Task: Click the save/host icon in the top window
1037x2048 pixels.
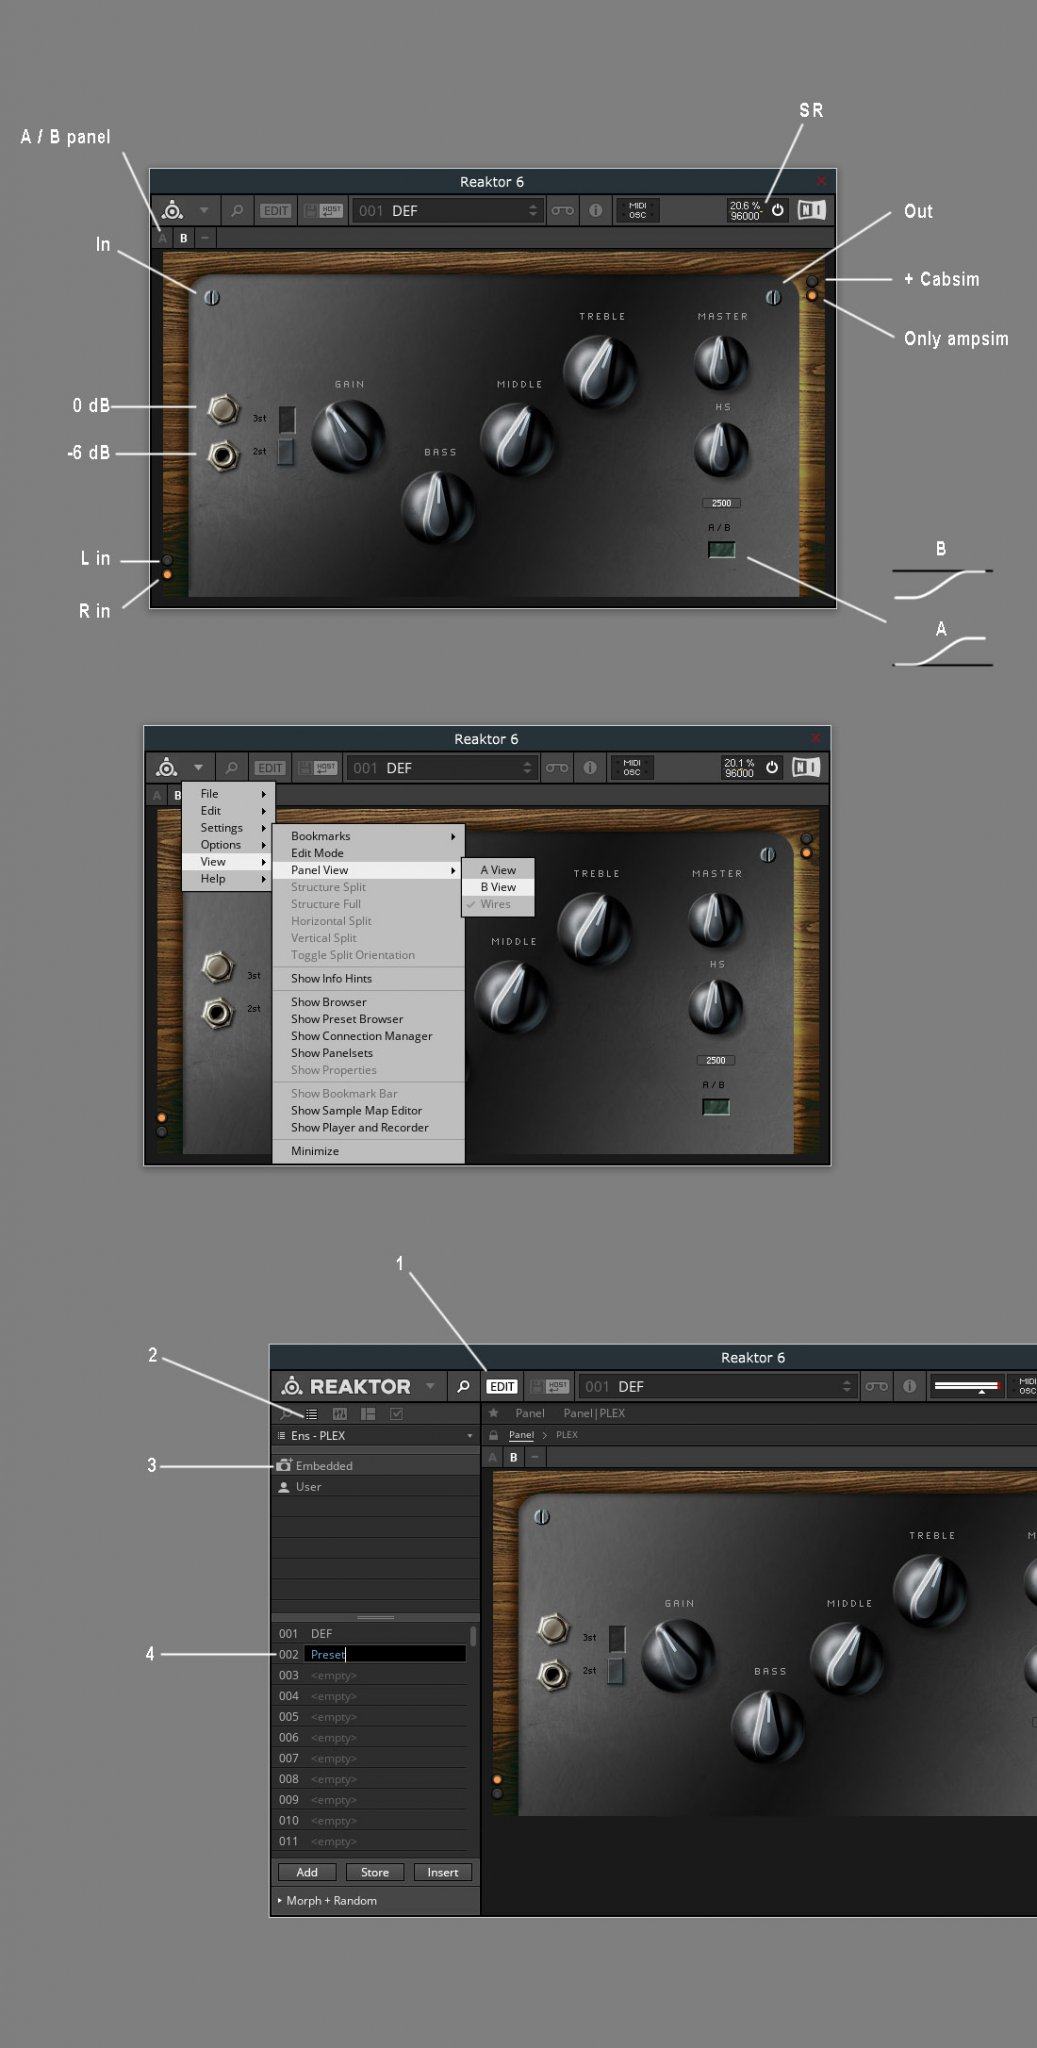Action: tap(323, 210)
